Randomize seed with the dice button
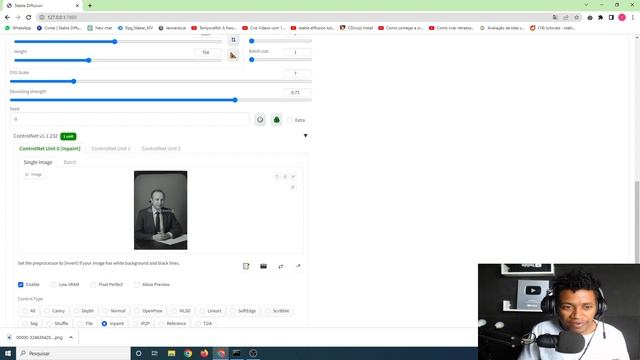640x360 pixels. [260, 120]
